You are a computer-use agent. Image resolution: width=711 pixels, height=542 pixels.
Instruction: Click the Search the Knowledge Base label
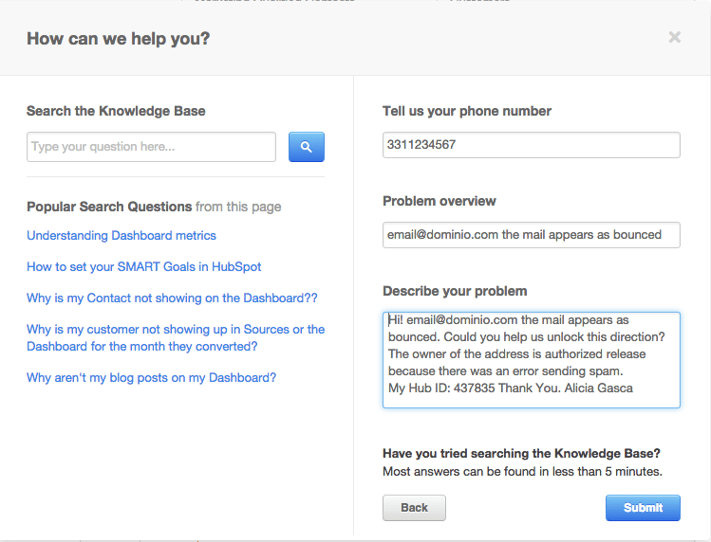point(116,111)
